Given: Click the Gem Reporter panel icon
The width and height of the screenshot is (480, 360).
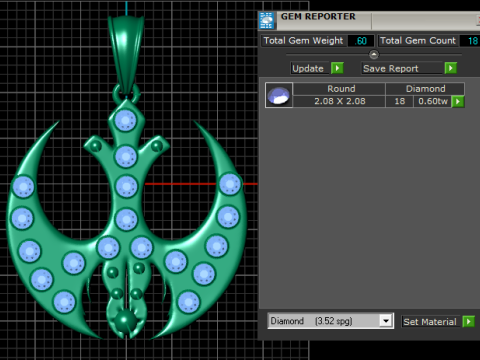Looking at the screenshot, I should click(267, 20).
